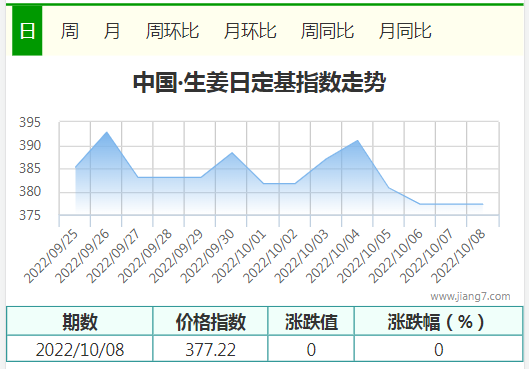The width and height of the screenshot is (529, 369).
Task: Click the 价格指数 column header
Action: pyautogui.click(x=211, y=321)
